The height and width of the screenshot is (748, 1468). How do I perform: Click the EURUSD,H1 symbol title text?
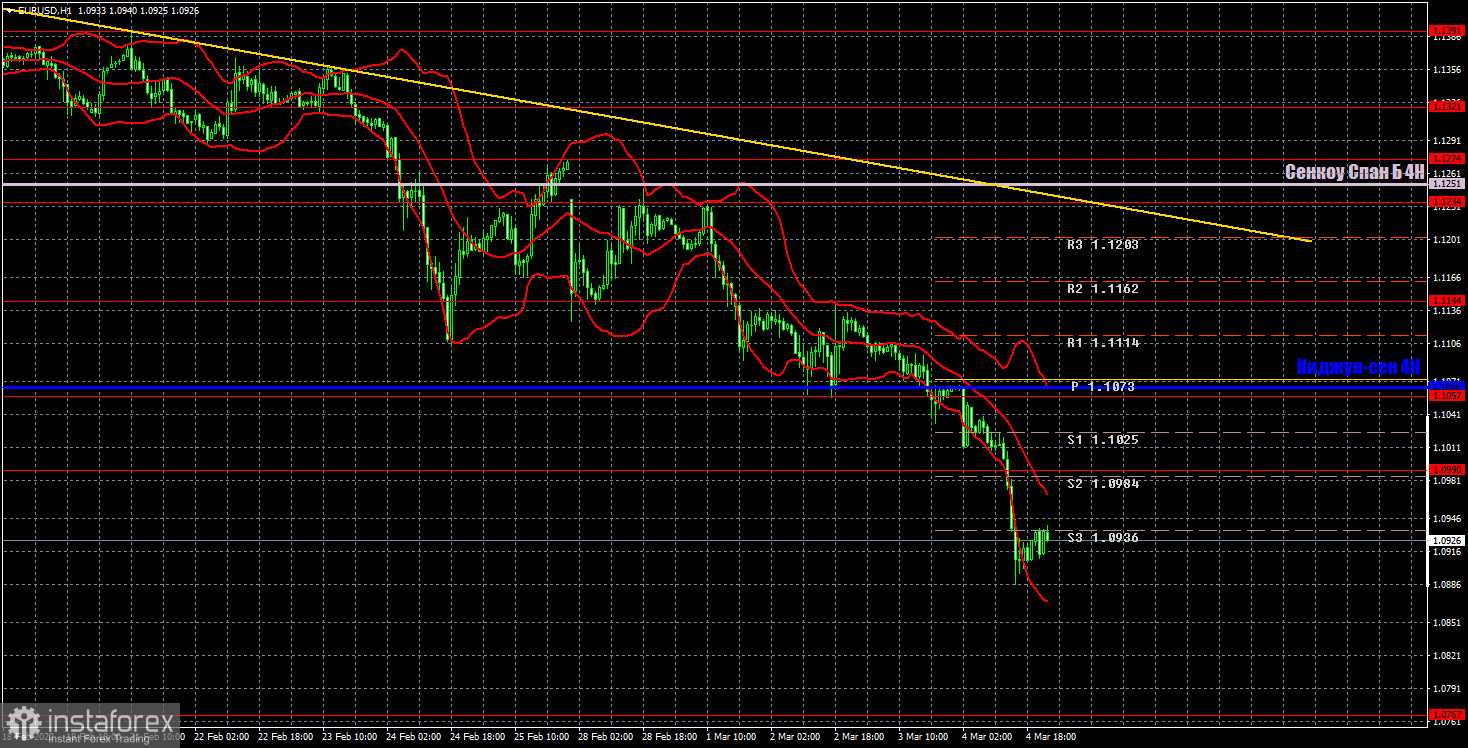[x=43, y=9]
